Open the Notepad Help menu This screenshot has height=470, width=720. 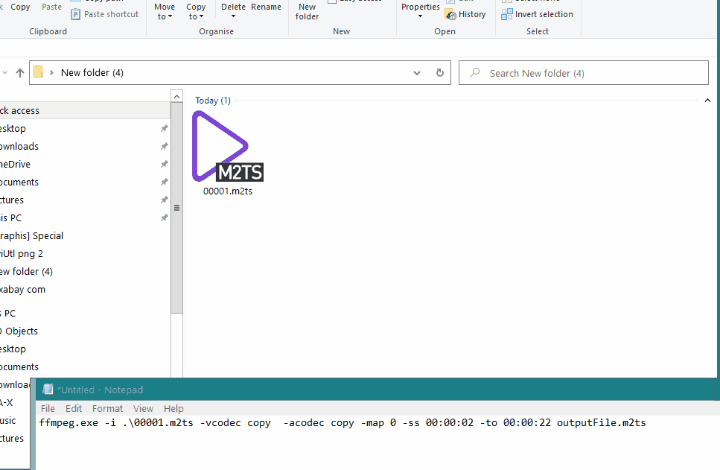(174, 408)
